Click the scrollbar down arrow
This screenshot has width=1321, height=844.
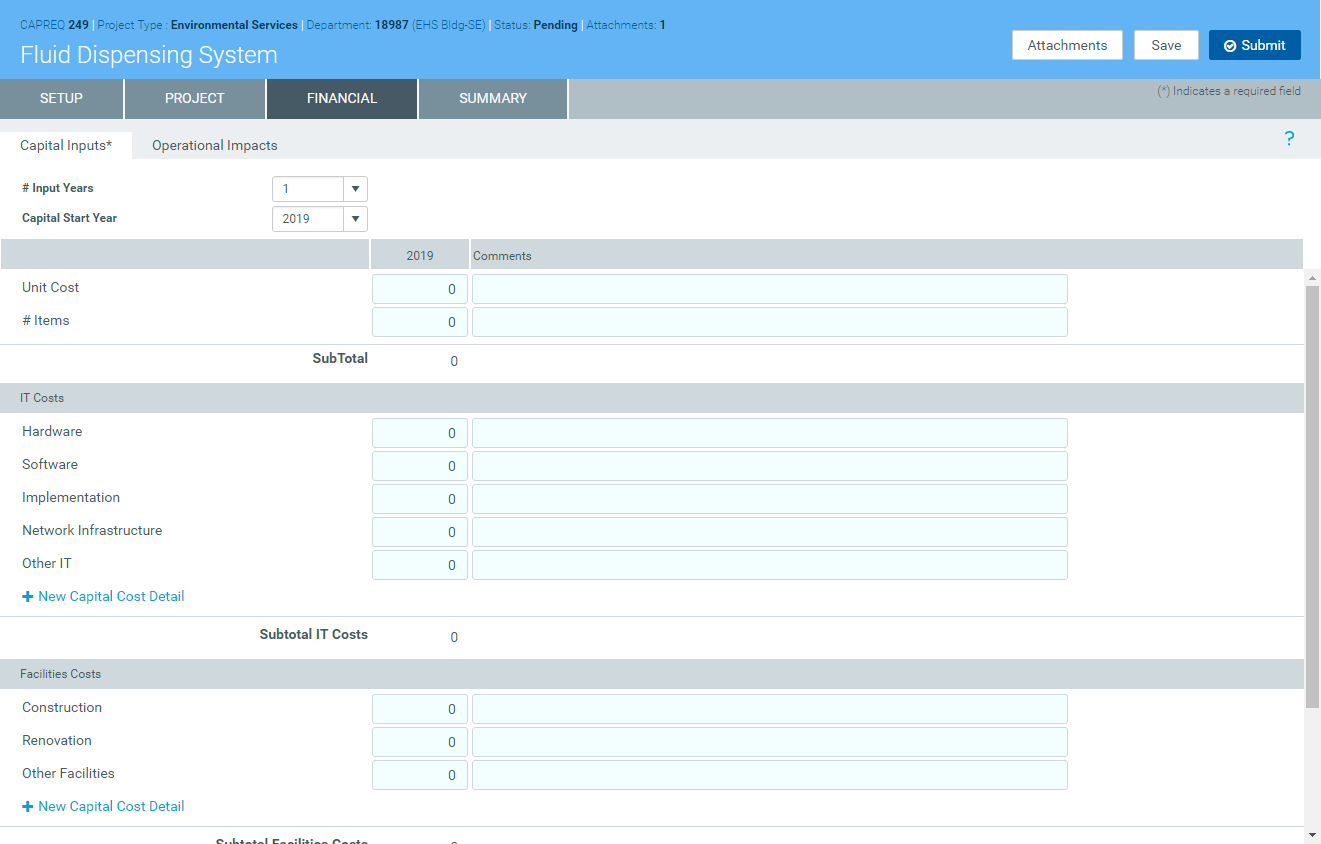(1312, 834)
